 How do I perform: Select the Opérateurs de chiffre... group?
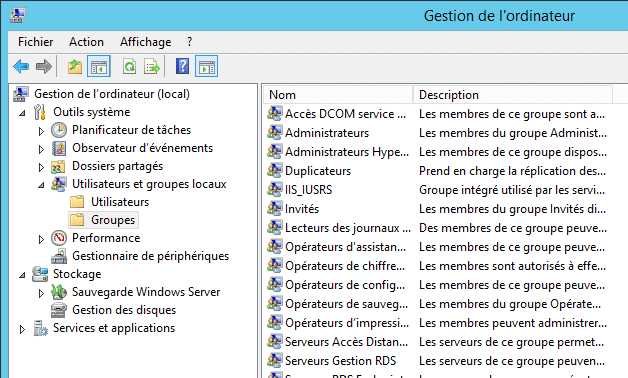click(345, 266)
